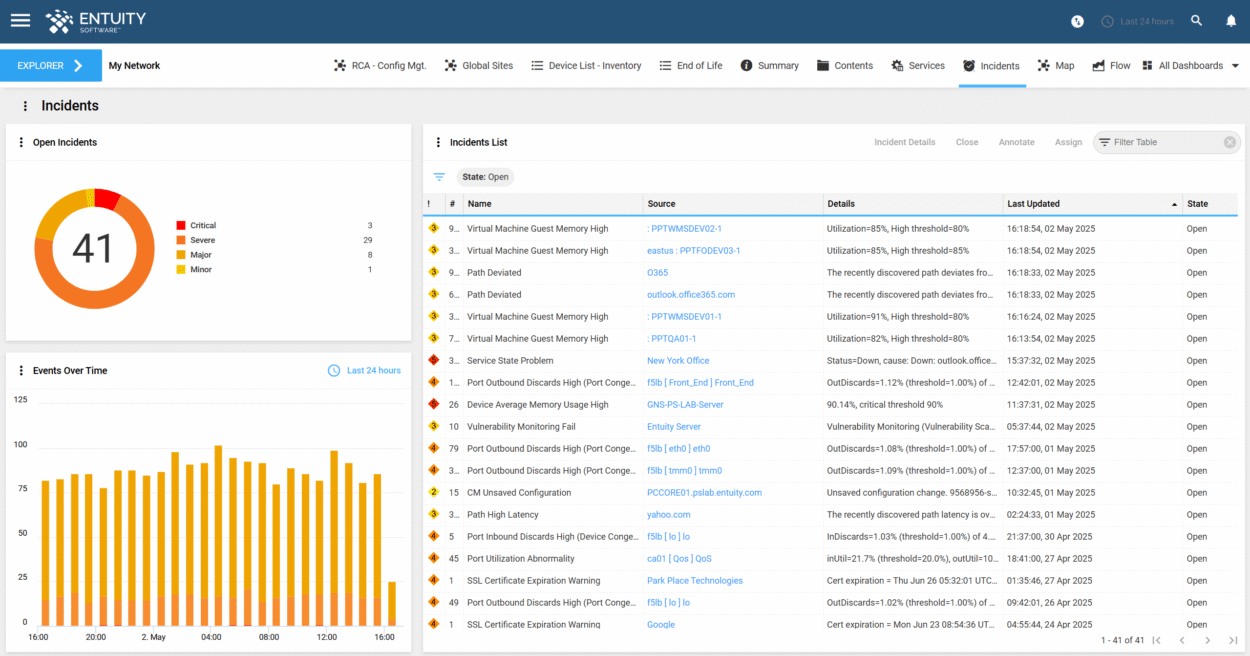Click the Vulnerability Monitoring Fail severity icon
The width and height of the screenshot is (1250, 656).
tap(433, 426)
